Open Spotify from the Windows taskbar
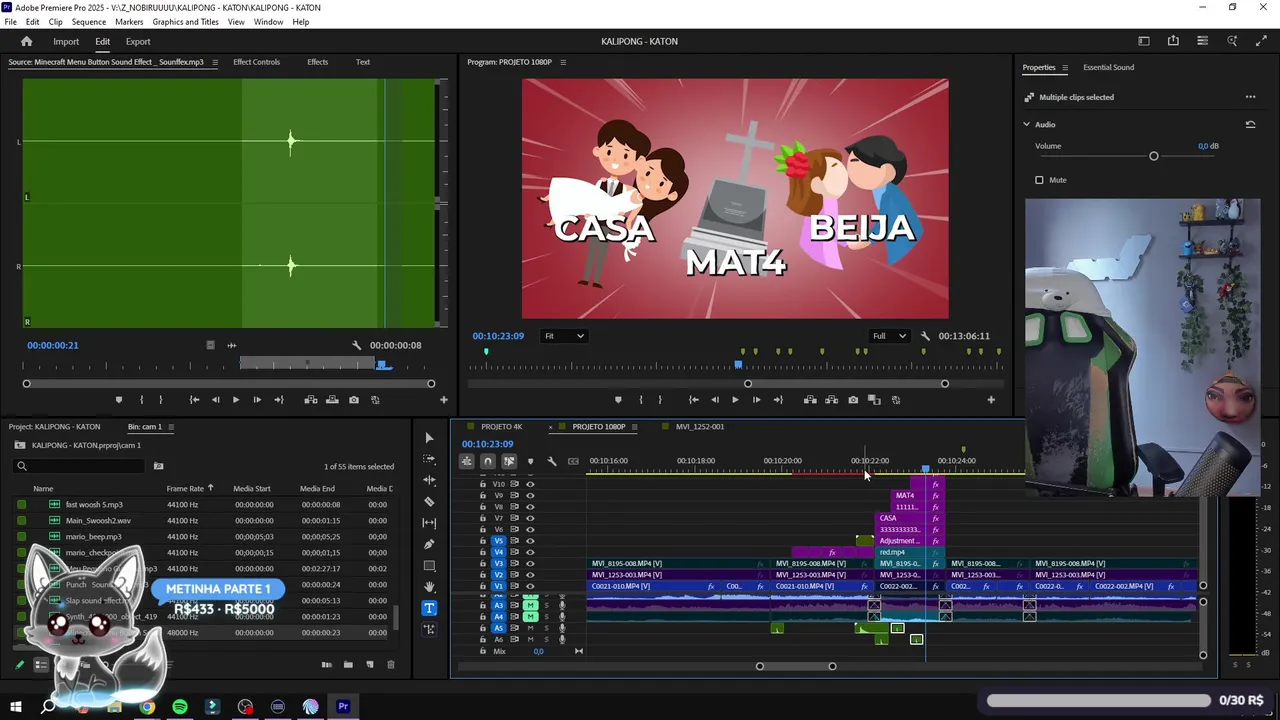Image resolution: width=1280 pixels, height=720 pixels. [180, 707]
